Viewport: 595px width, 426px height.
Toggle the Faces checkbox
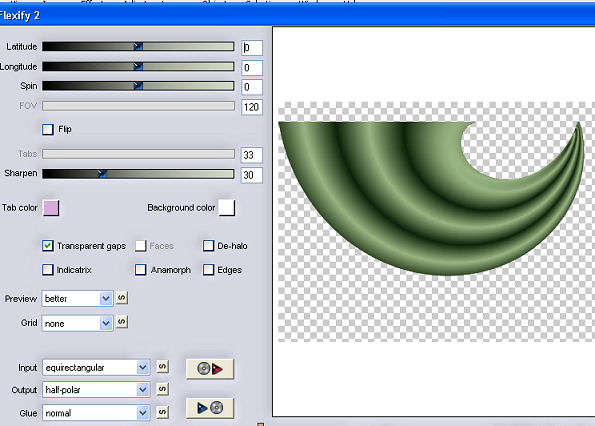click(x=141, y=246)
